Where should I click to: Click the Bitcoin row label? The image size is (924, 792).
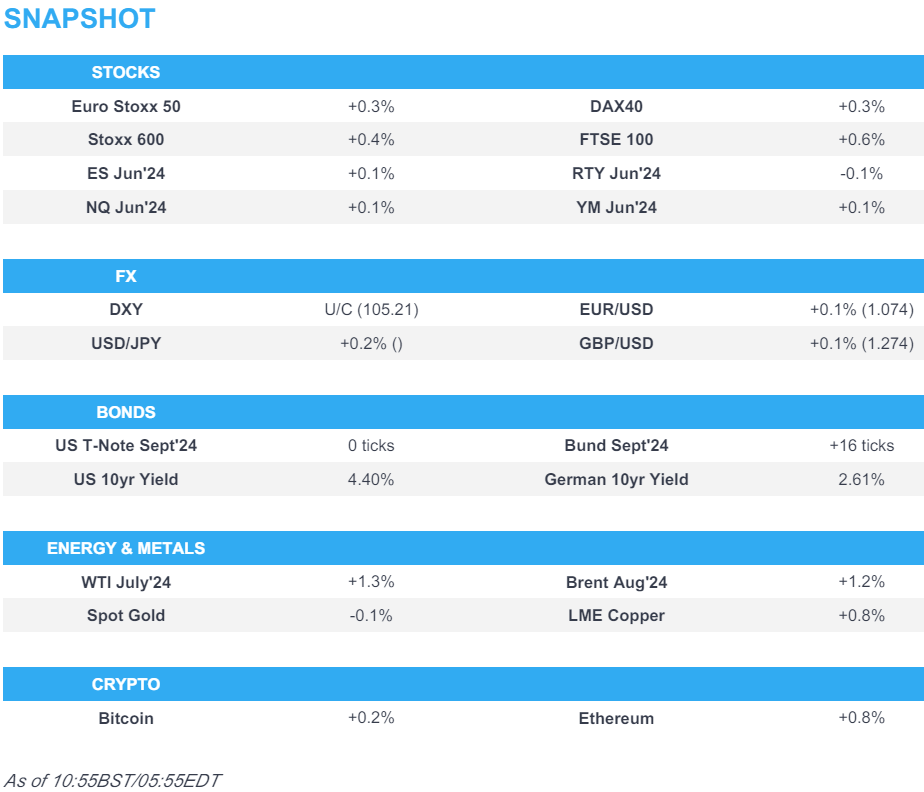(126, 718)
